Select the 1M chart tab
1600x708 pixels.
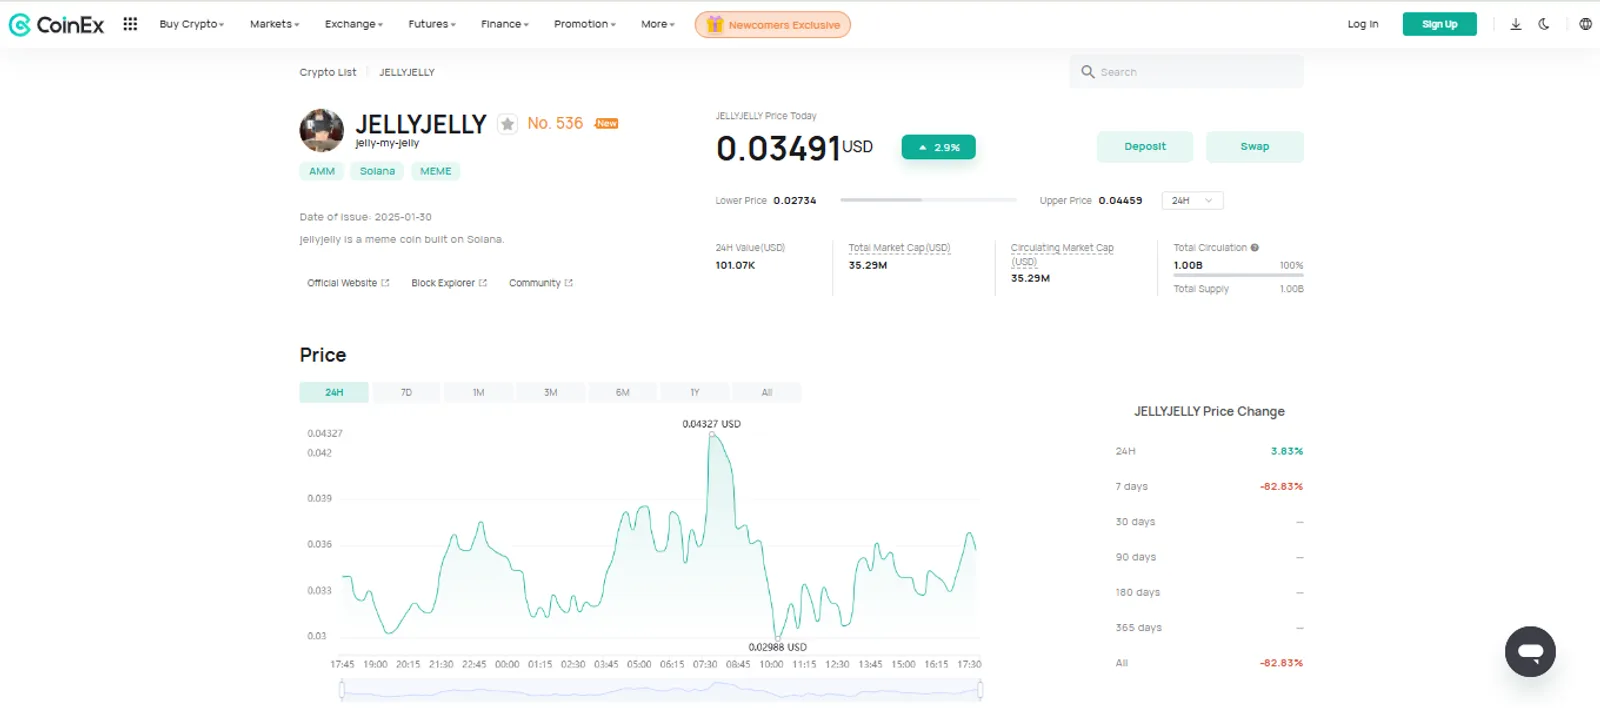[x=478, y=392]
